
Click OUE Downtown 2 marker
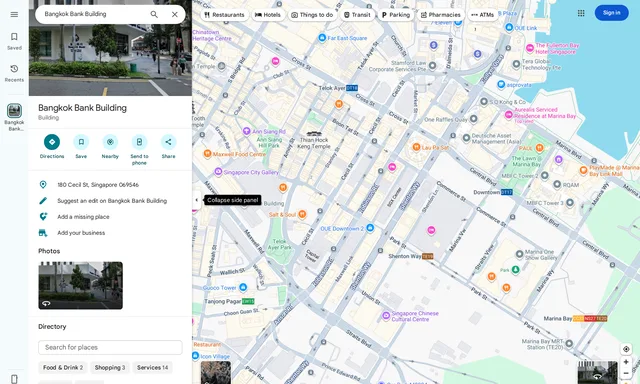(x=370, y=228)
